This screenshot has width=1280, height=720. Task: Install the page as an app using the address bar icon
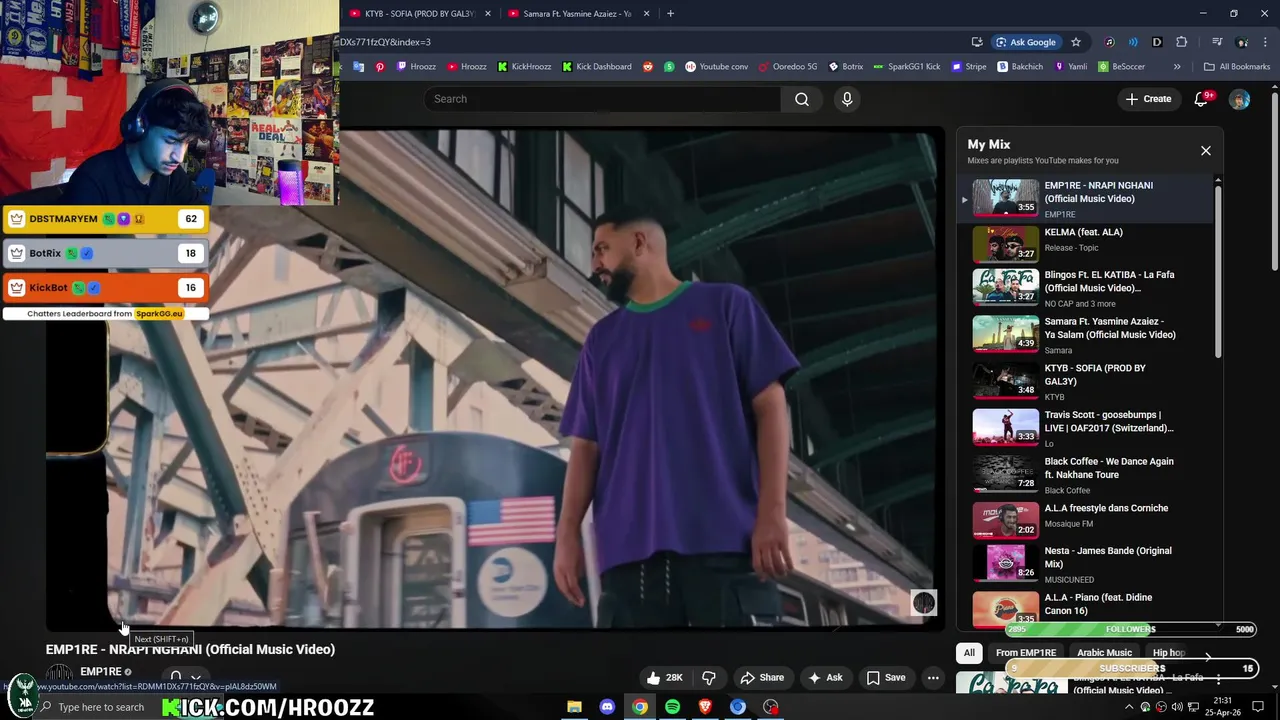point(977,42)
